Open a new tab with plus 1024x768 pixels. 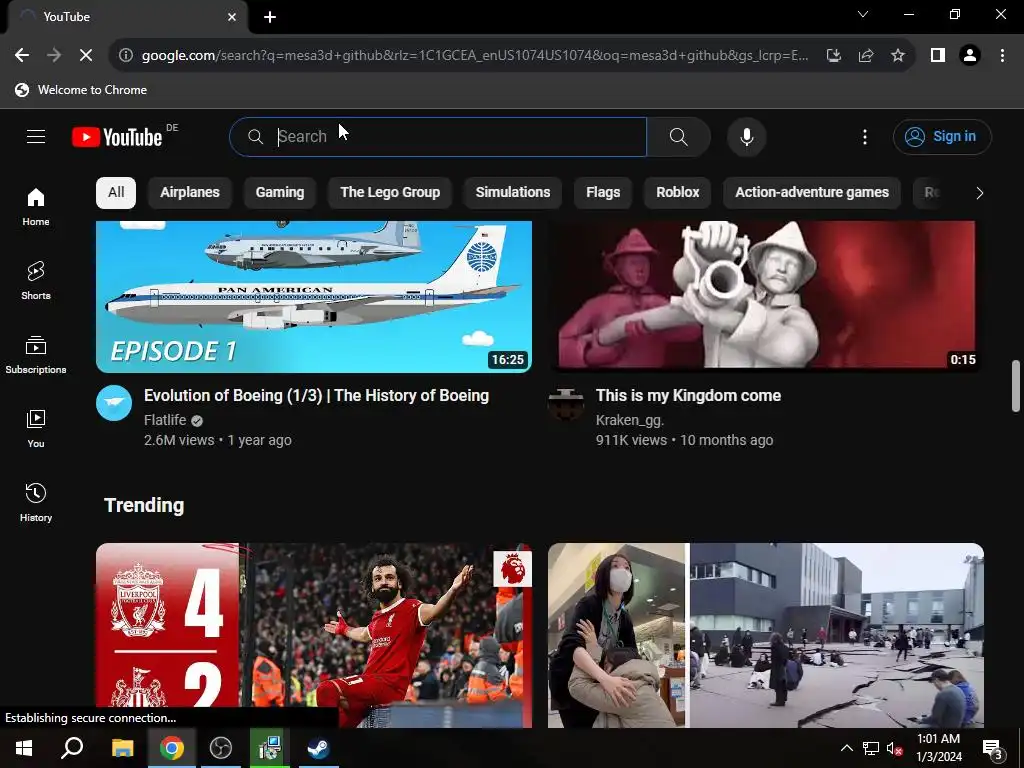(270, 17)
